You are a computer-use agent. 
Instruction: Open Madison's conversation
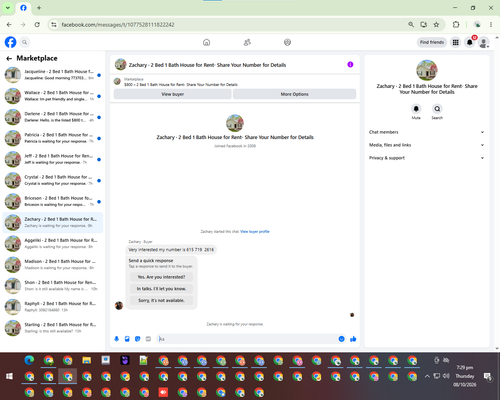pyautogui.click(x=53, y=265)
